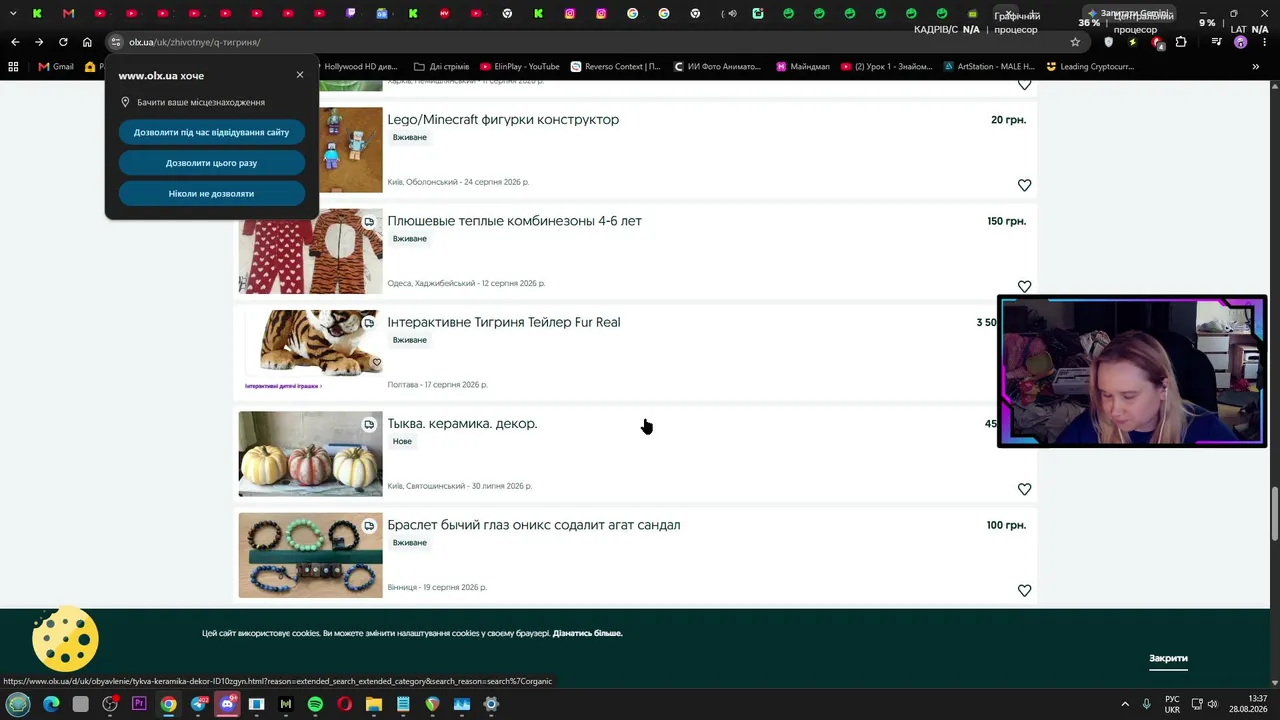The height and width of the screenshot is (720, 1280).
Task: Open the browser extensions menu
Action: (1181, 42)
